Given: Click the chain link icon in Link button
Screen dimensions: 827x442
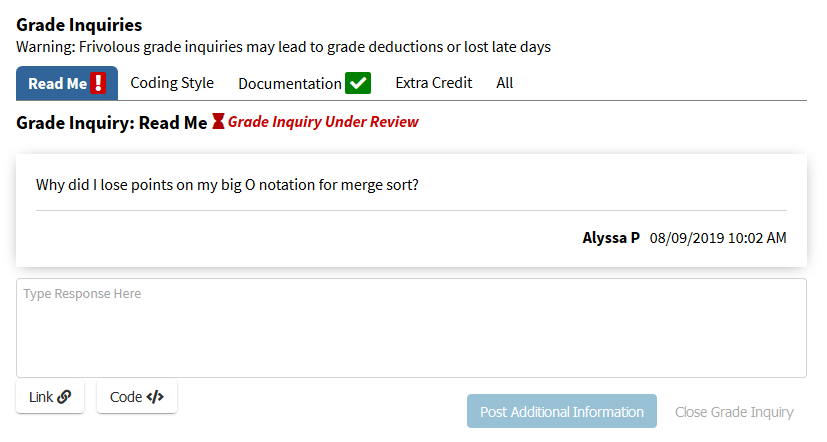Looking at the screenshot, I should coord(64,397).
